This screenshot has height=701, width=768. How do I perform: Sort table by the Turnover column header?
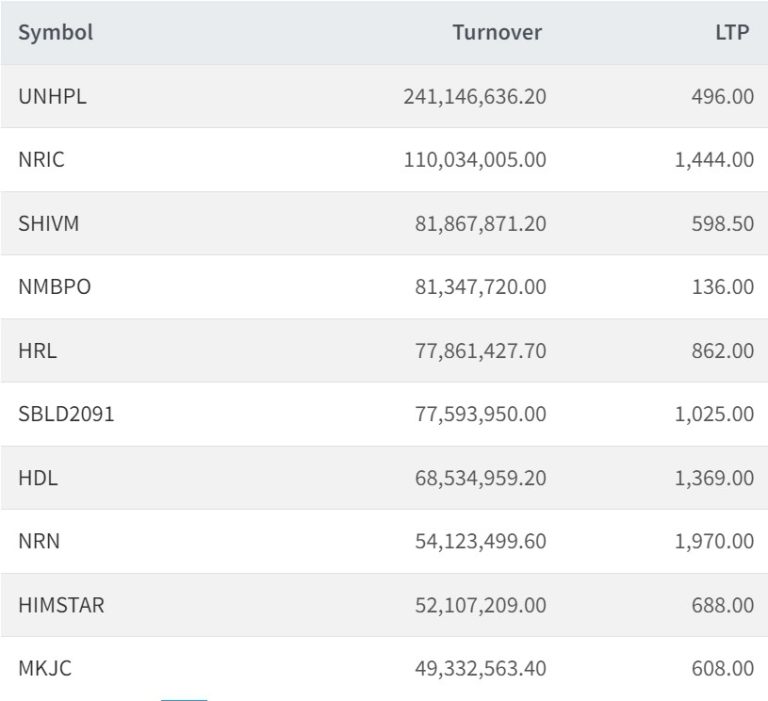497,32
